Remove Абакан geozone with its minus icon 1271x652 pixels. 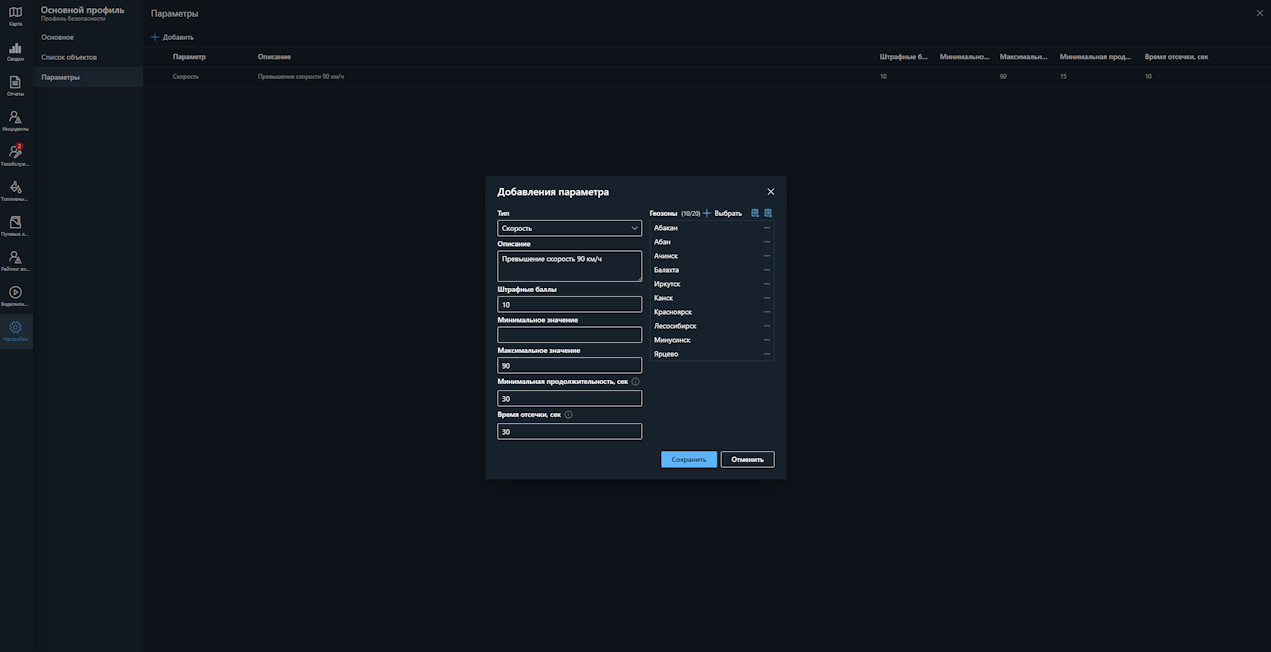(767, 228)
